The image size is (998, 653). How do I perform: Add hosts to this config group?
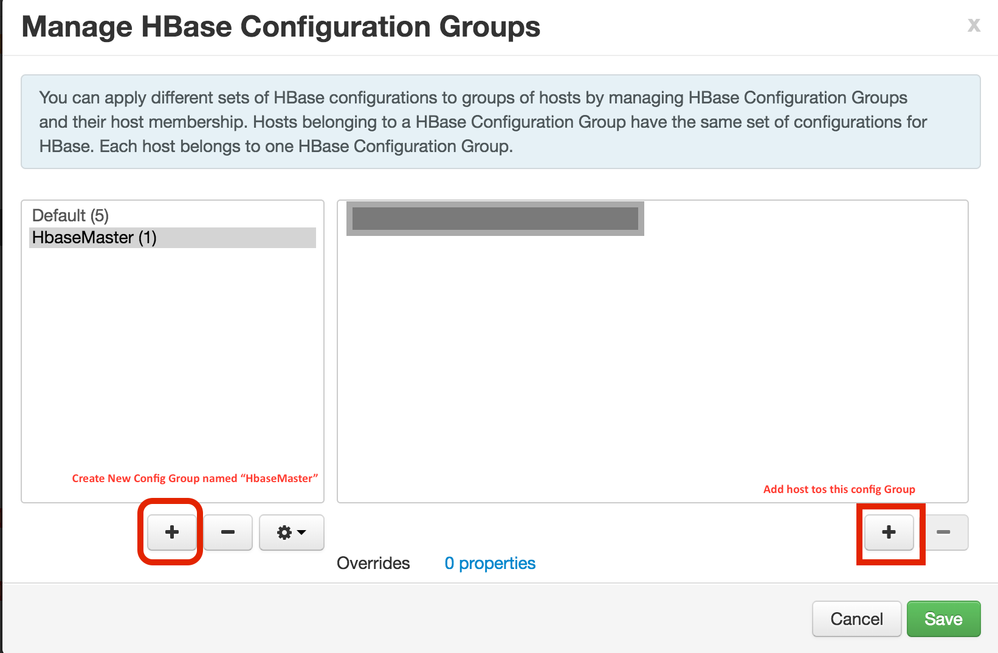[x=889, y=533]
